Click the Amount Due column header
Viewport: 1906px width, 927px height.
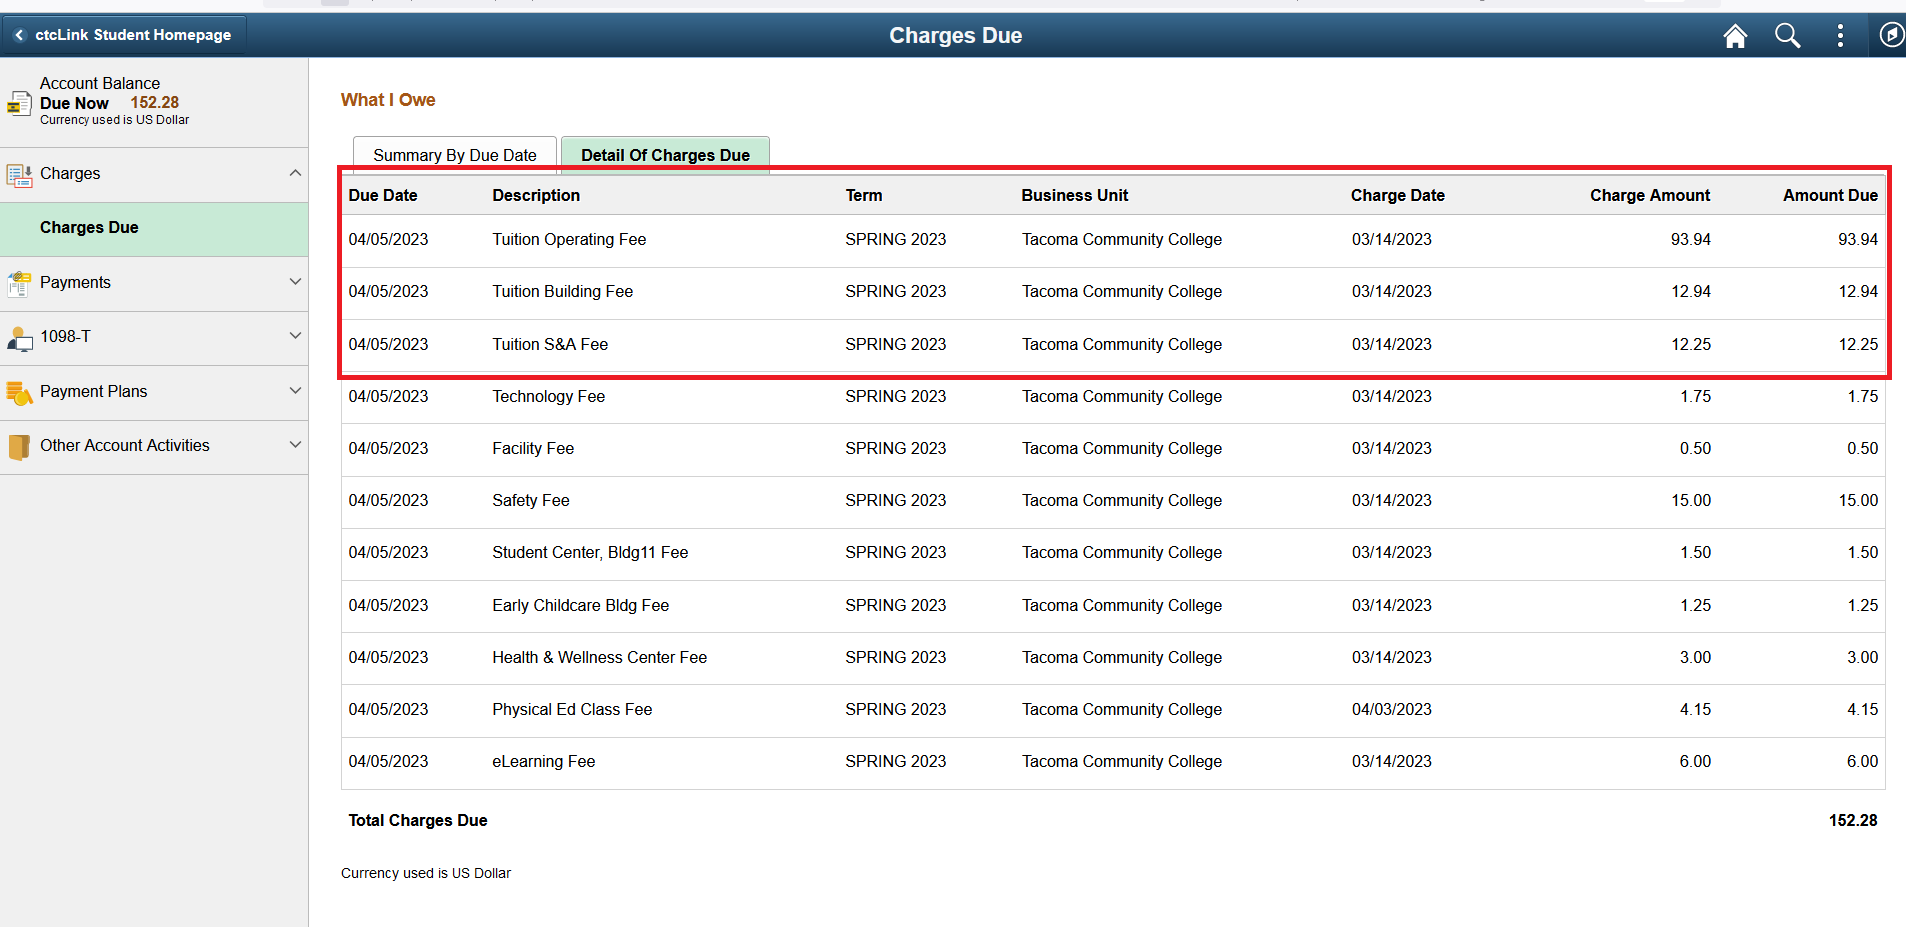[1830, 196]
